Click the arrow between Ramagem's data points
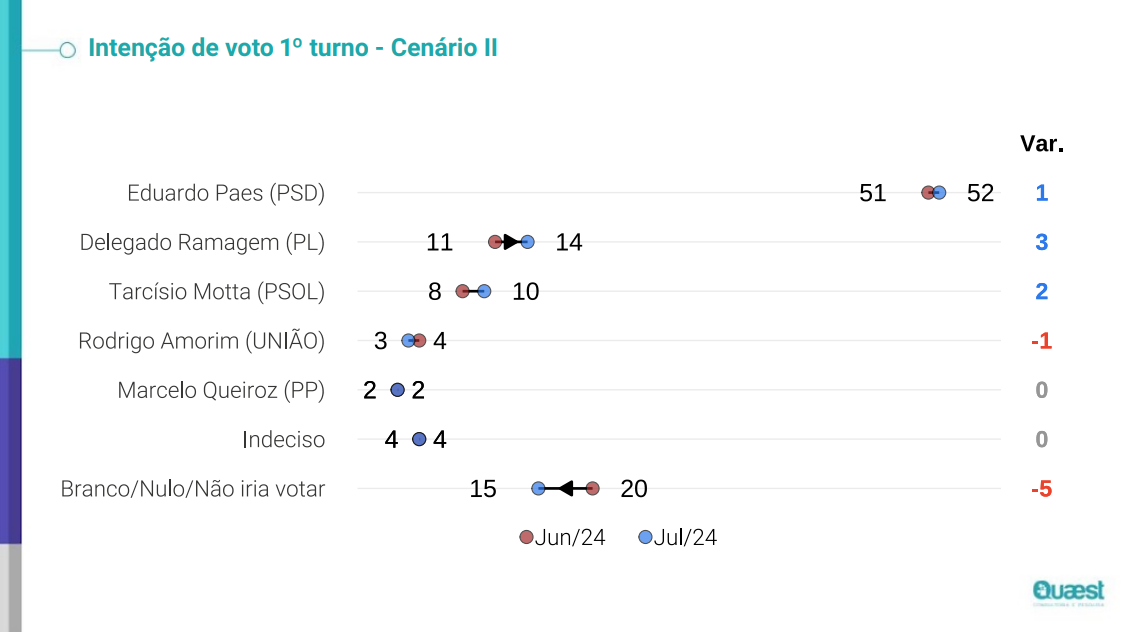Screen dimensions: 1126x632 (511, 242)
